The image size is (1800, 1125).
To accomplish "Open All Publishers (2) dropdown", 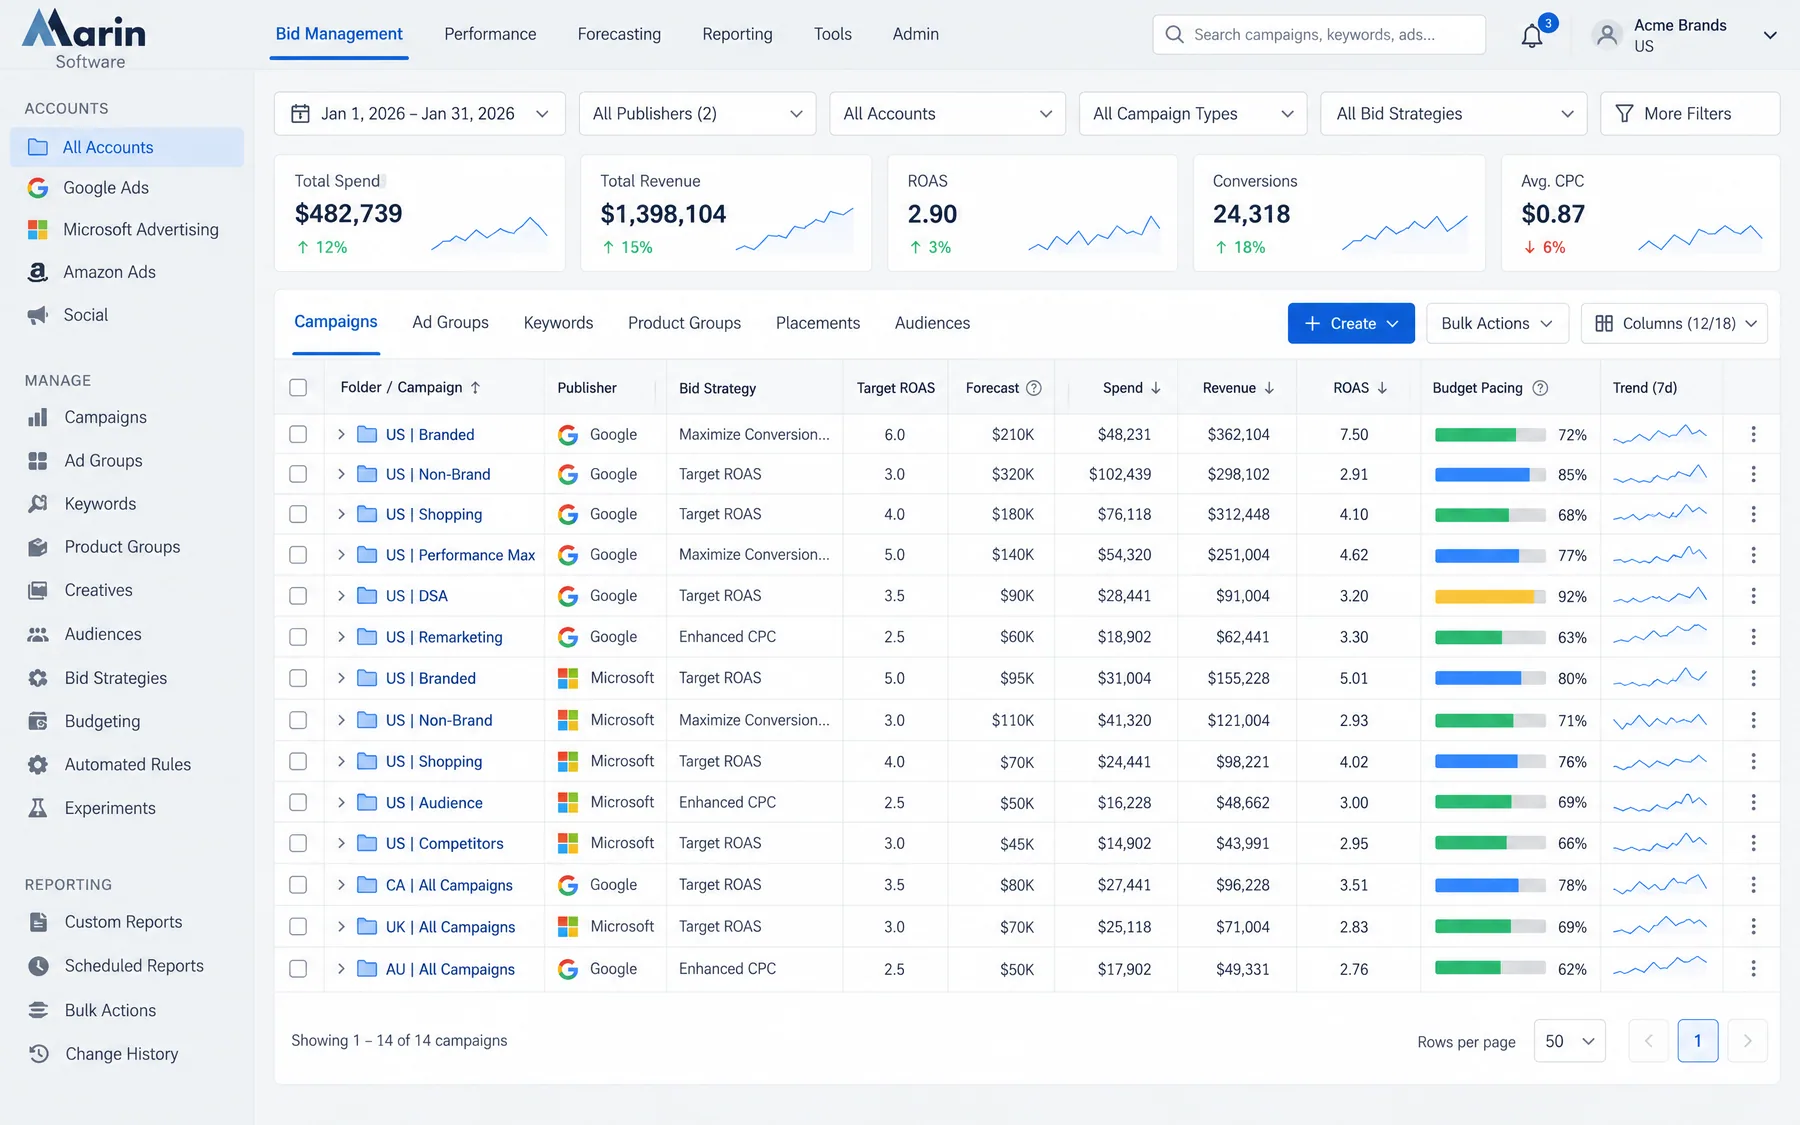I will point(697,114).
